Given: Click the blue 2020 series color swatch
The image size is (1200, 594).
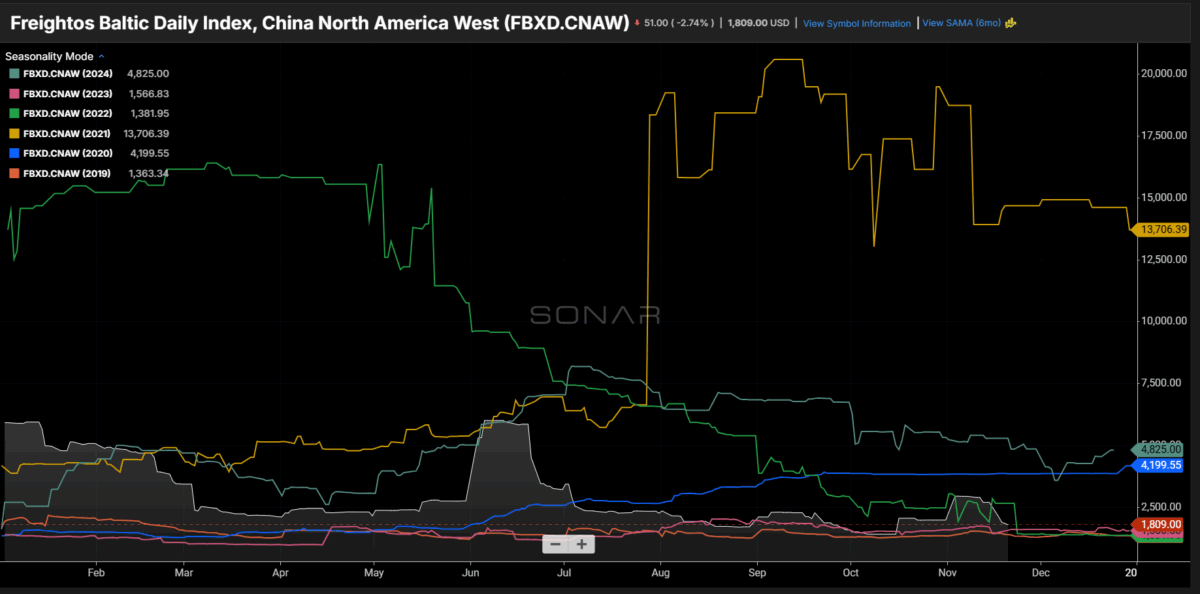Looking at the screenshot, I should pos(12,153).
